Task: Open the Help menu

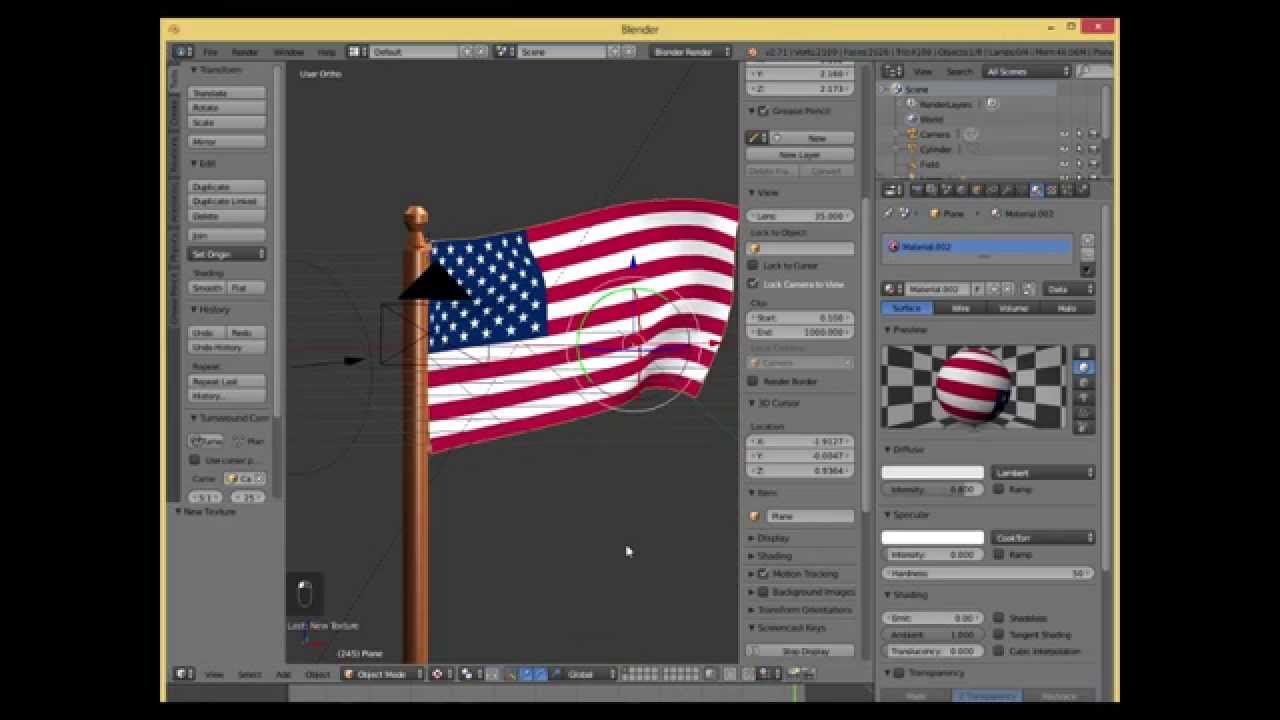Action: coord(326,52)
